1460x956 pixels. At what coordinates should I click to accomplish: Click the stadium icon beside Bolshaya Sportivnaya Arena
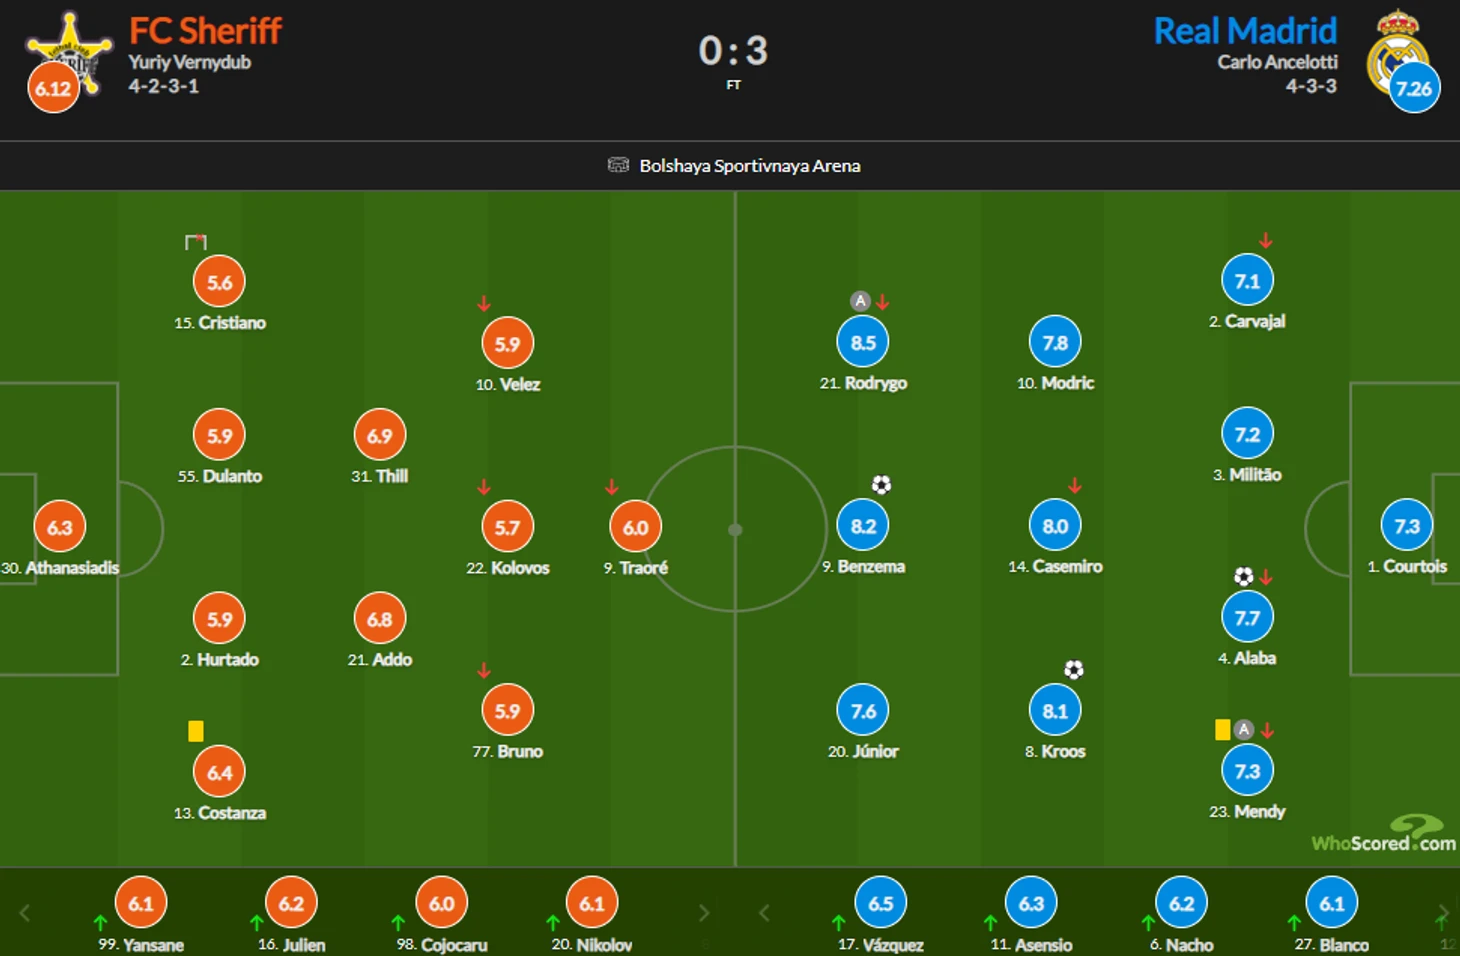click(618, 165)
